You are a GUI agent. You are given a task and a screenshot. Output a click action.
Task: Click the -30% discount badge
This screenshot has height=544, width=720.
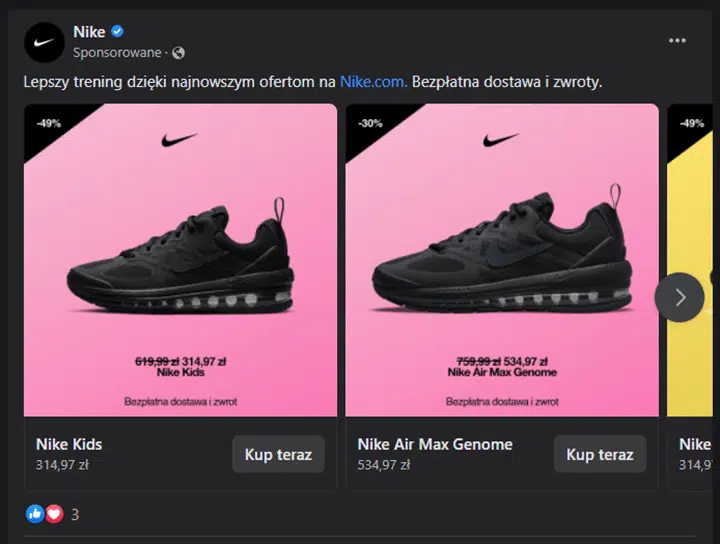point(370,123)
